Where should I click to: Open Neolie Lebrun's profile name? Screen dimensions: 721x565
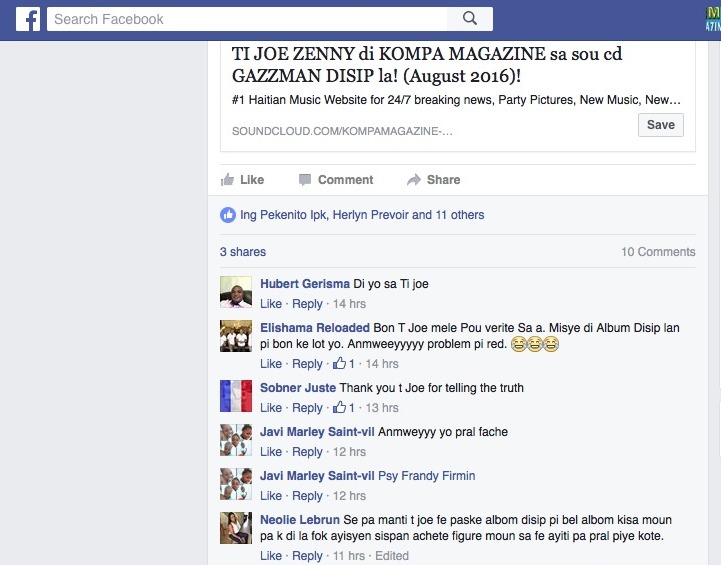coord(300,520)
